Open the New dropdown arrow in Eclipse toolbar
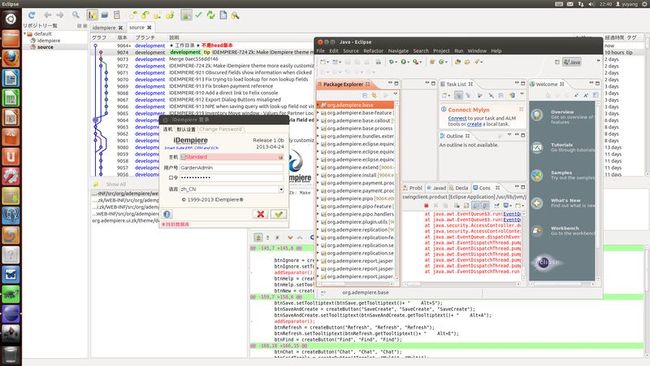Screen dimensions: 650x366 click(328, 62)
